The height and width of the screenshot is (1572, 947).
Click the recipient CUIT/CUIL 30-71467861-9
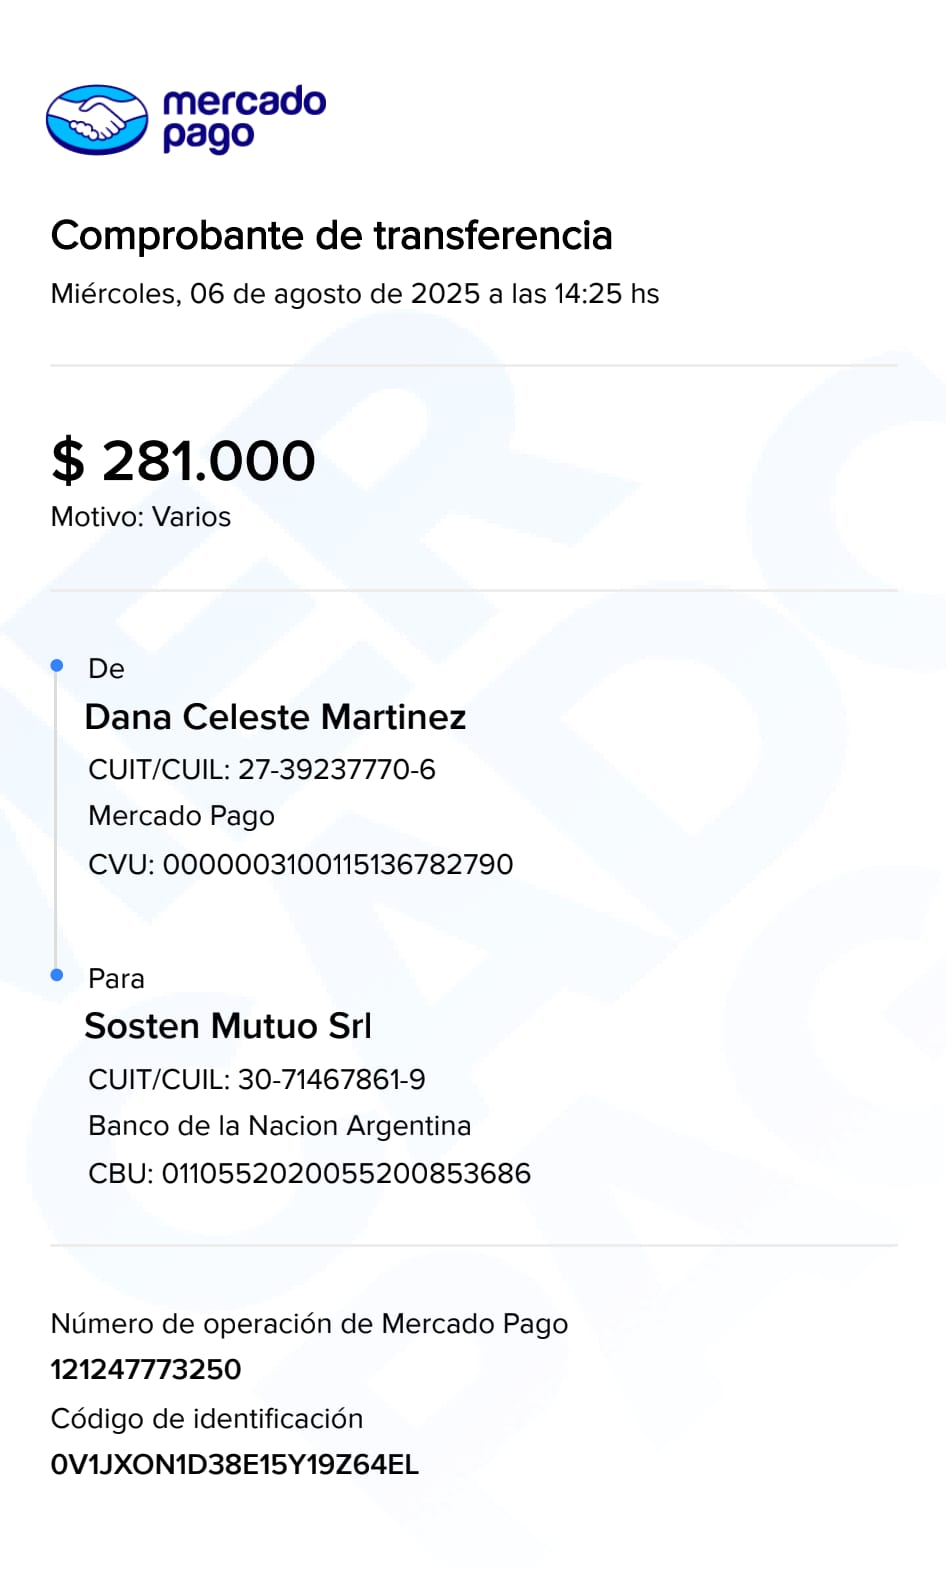click(x=257, y=1080)
